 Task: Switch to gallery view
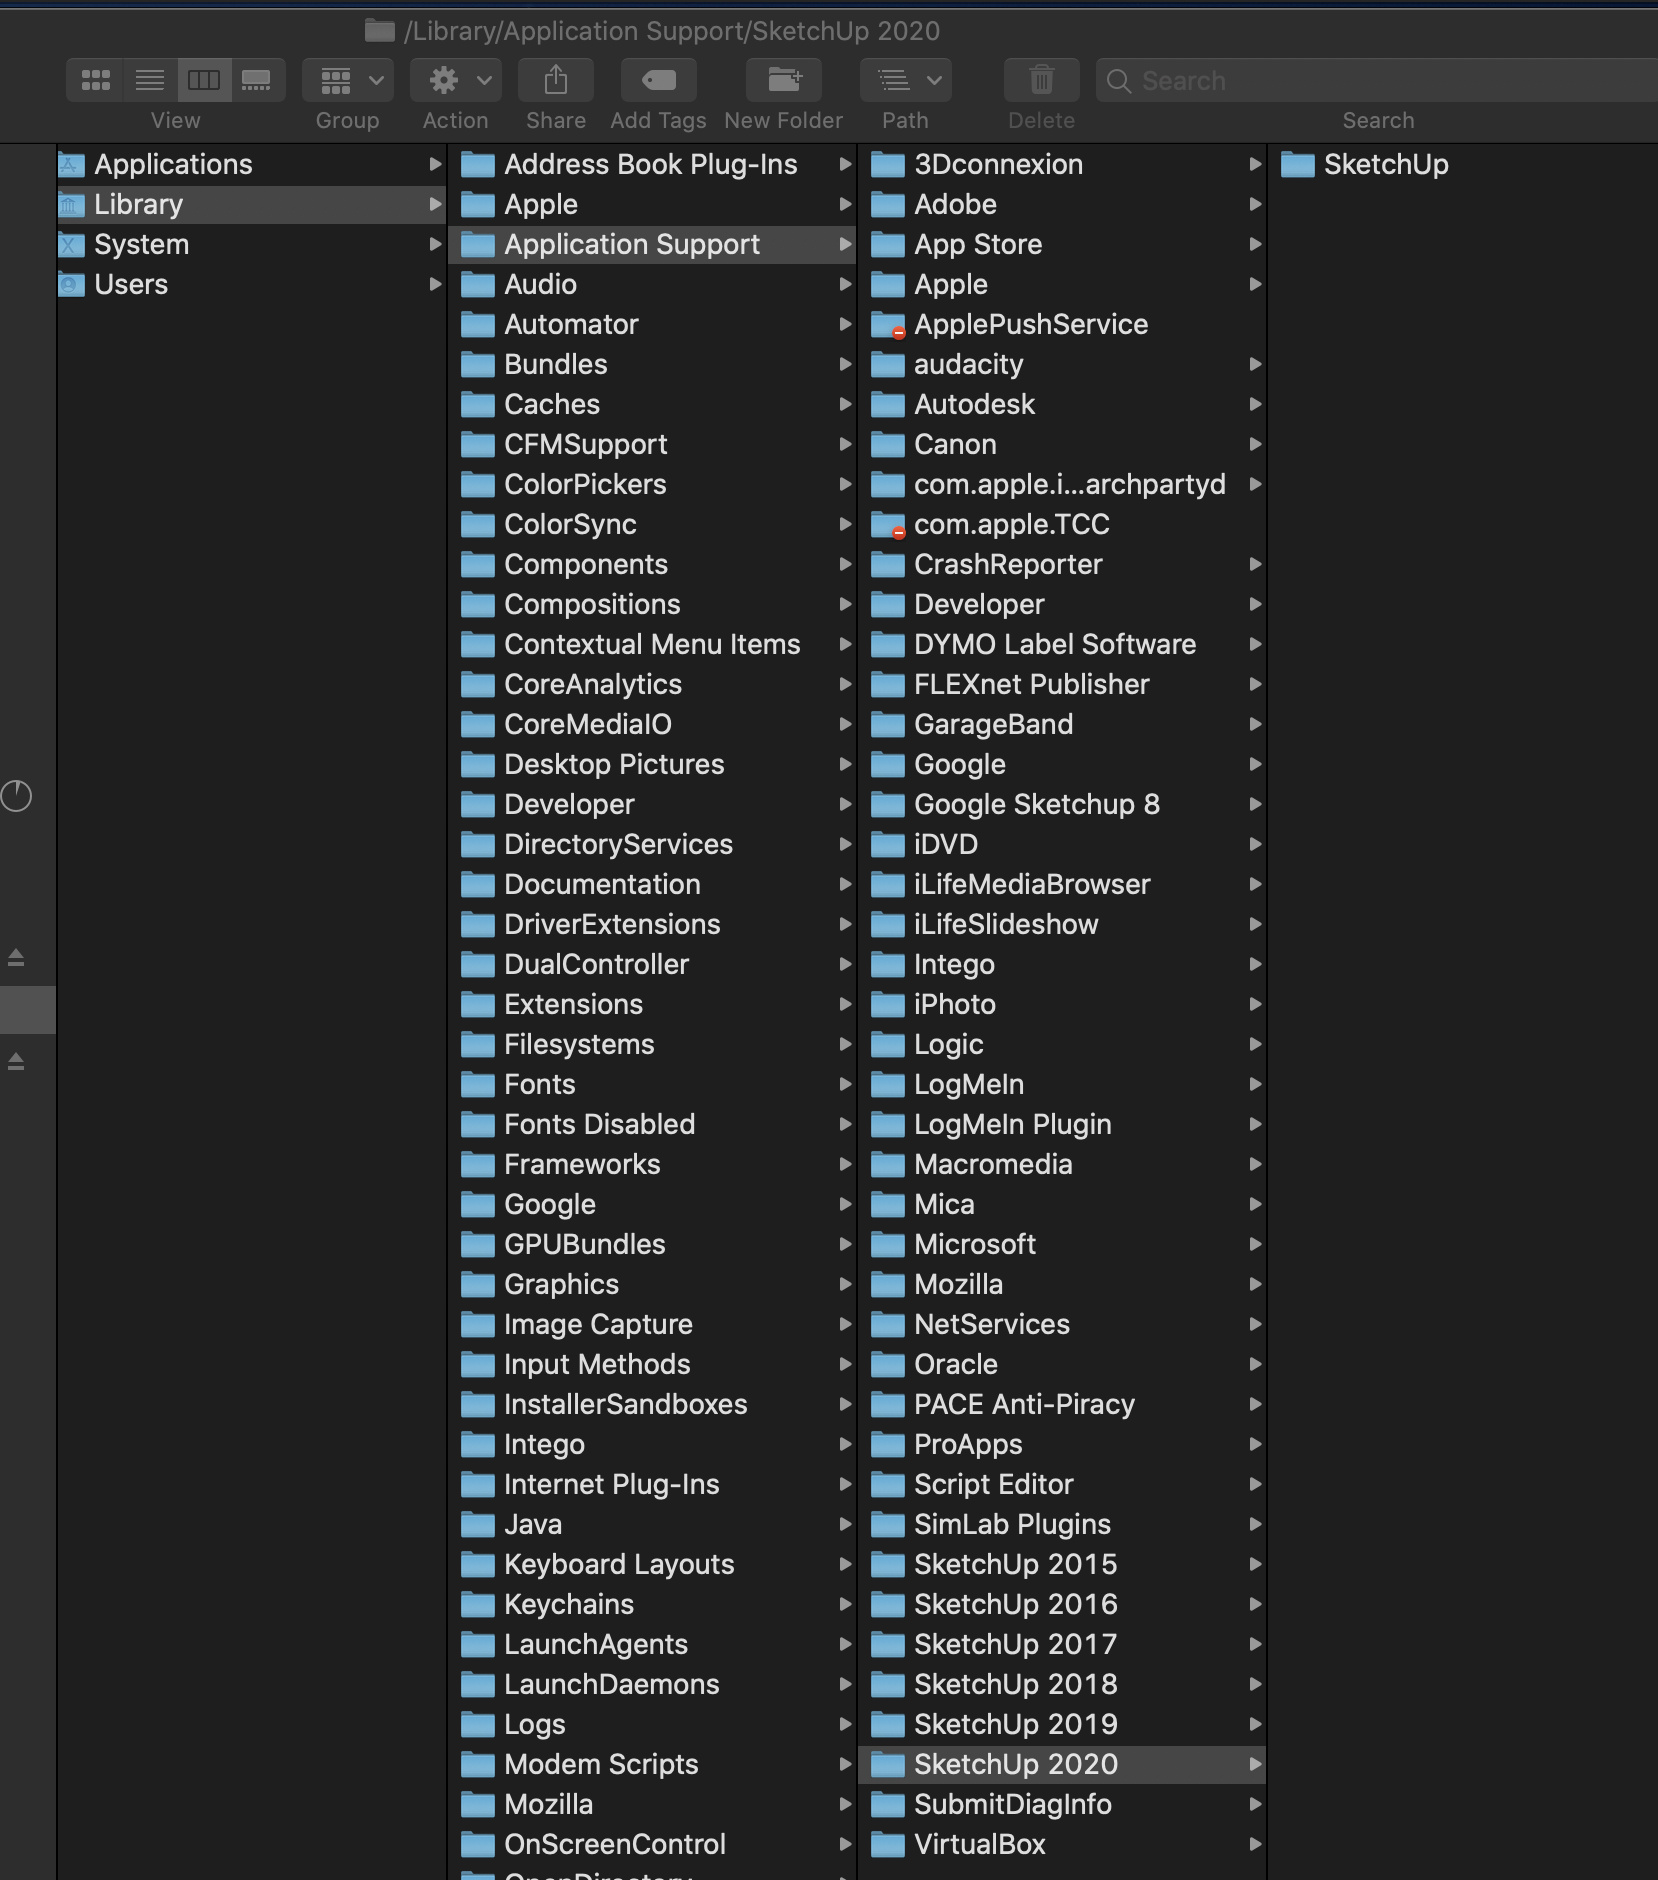(257, 80)
